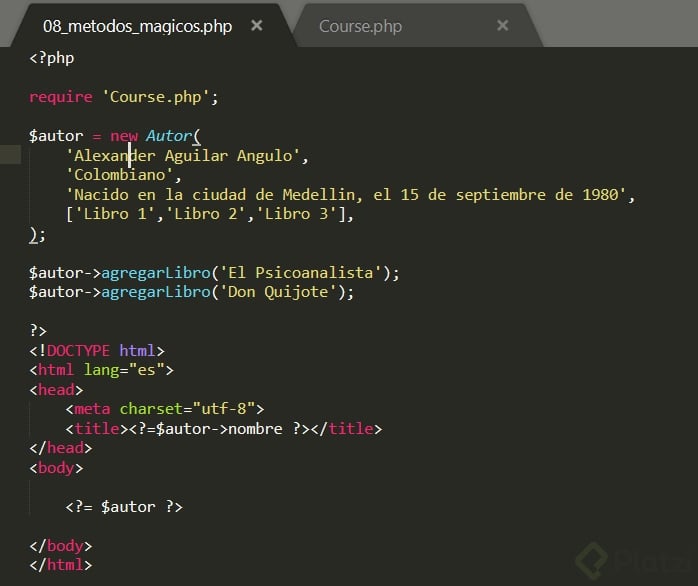The height and width of the screenshot is (586, 698).
Task: Click the standalone '?>' closing PHP tag
Action: (38, 331)
